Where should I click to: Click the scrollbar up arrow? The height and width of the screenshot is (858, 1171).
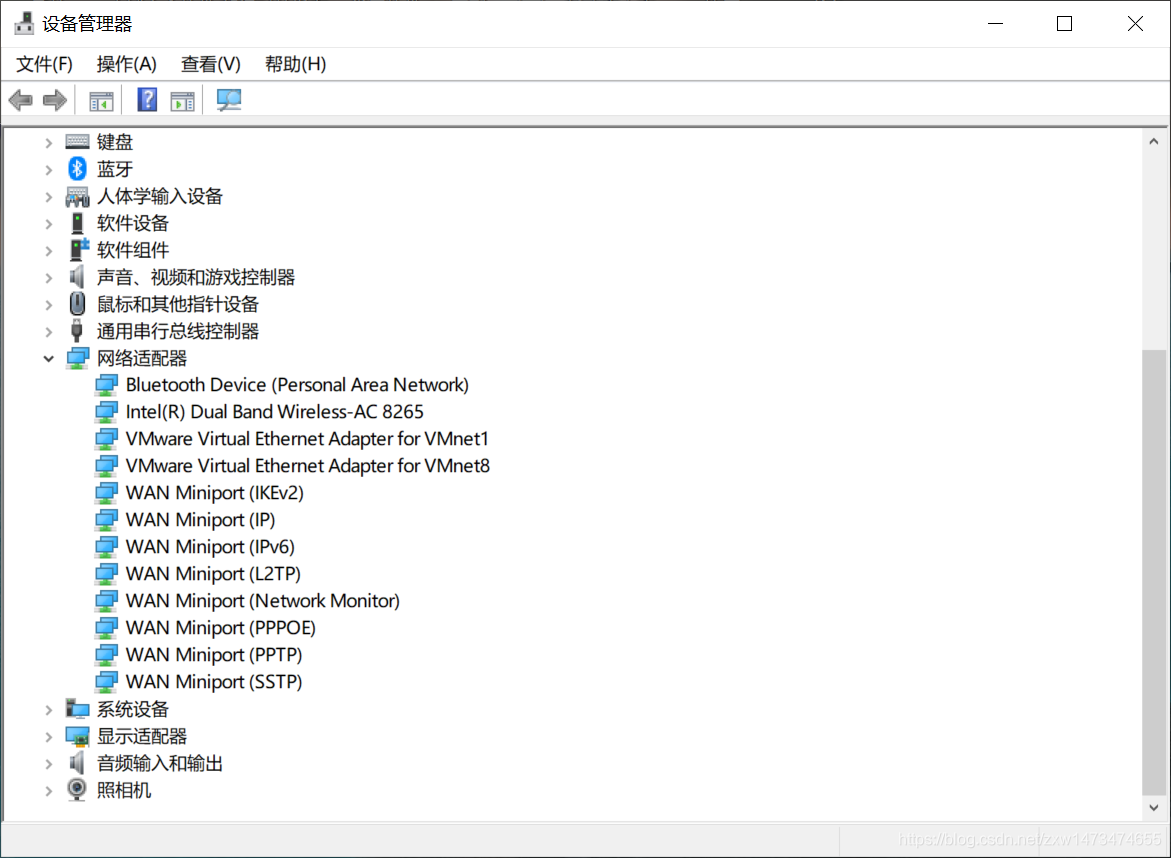coord(1154,141)
